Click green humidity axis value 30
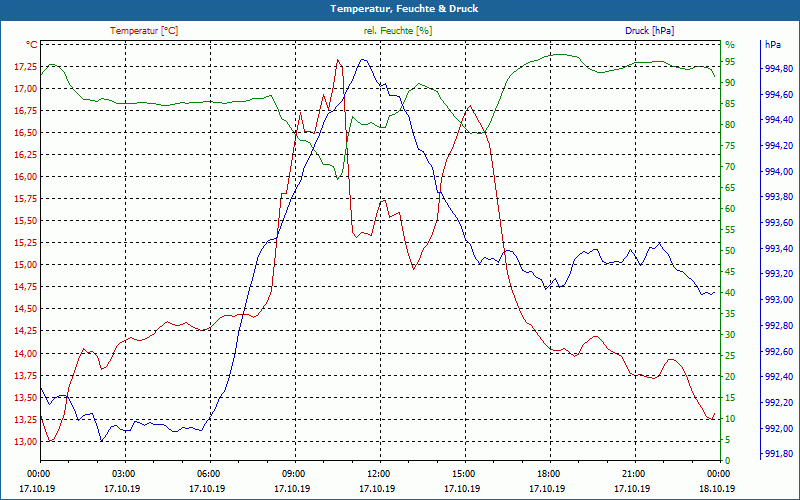The image size is (800, 500). pyautogui.click(x=730, y=335)
